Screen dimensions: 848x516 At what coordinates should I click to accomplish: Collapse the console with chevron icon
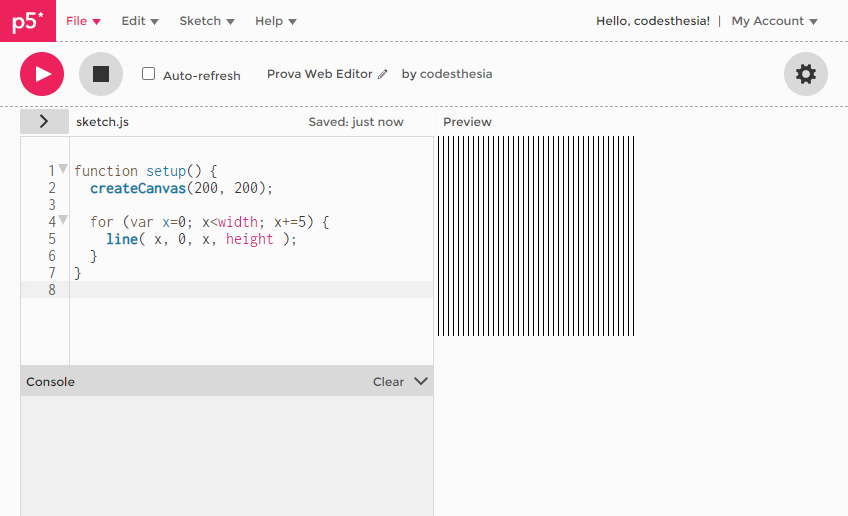click(x=420, y=381)
